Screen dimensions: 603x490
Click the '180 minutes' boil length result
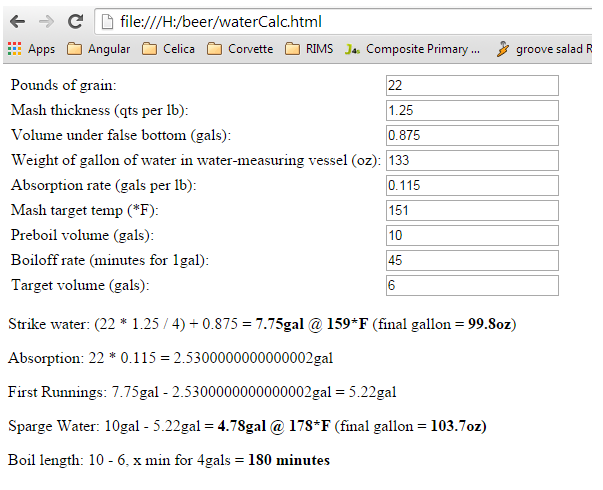point(289,460)
